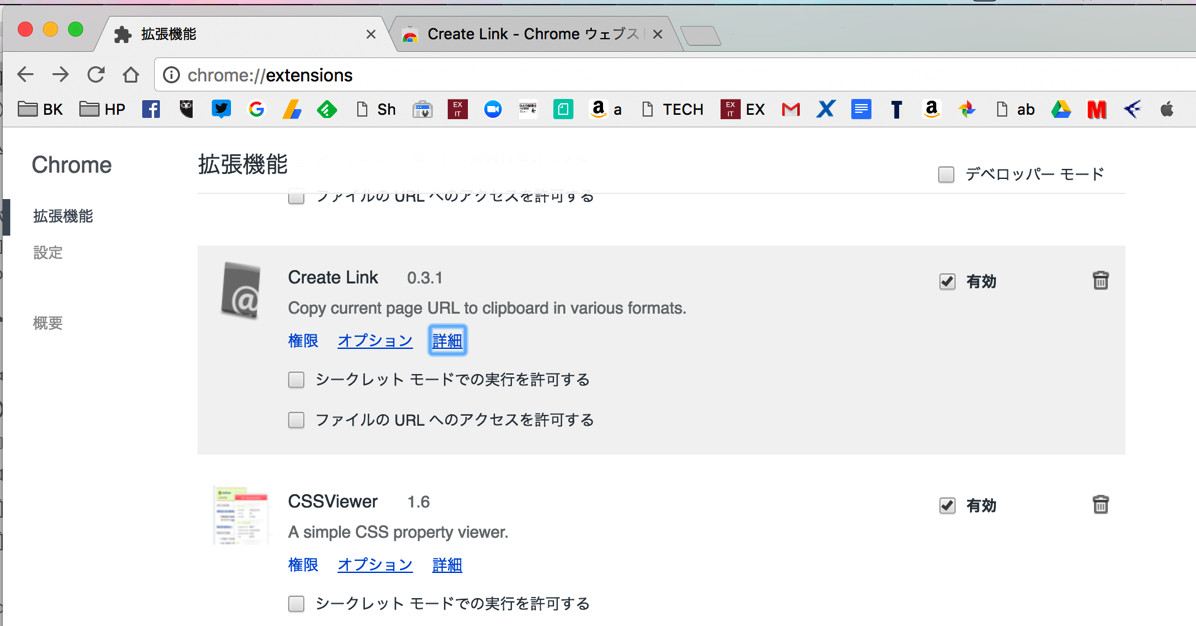Remove CSSViewer with trash icon

(x=1100, y=505)
